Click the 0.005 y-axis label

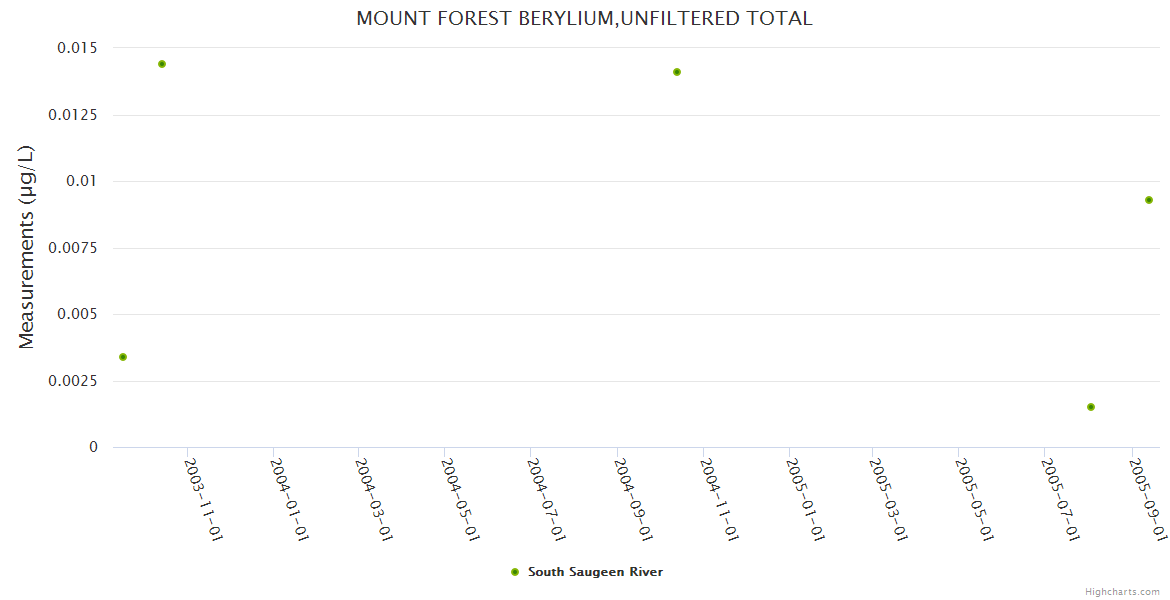tap(77, 314)
